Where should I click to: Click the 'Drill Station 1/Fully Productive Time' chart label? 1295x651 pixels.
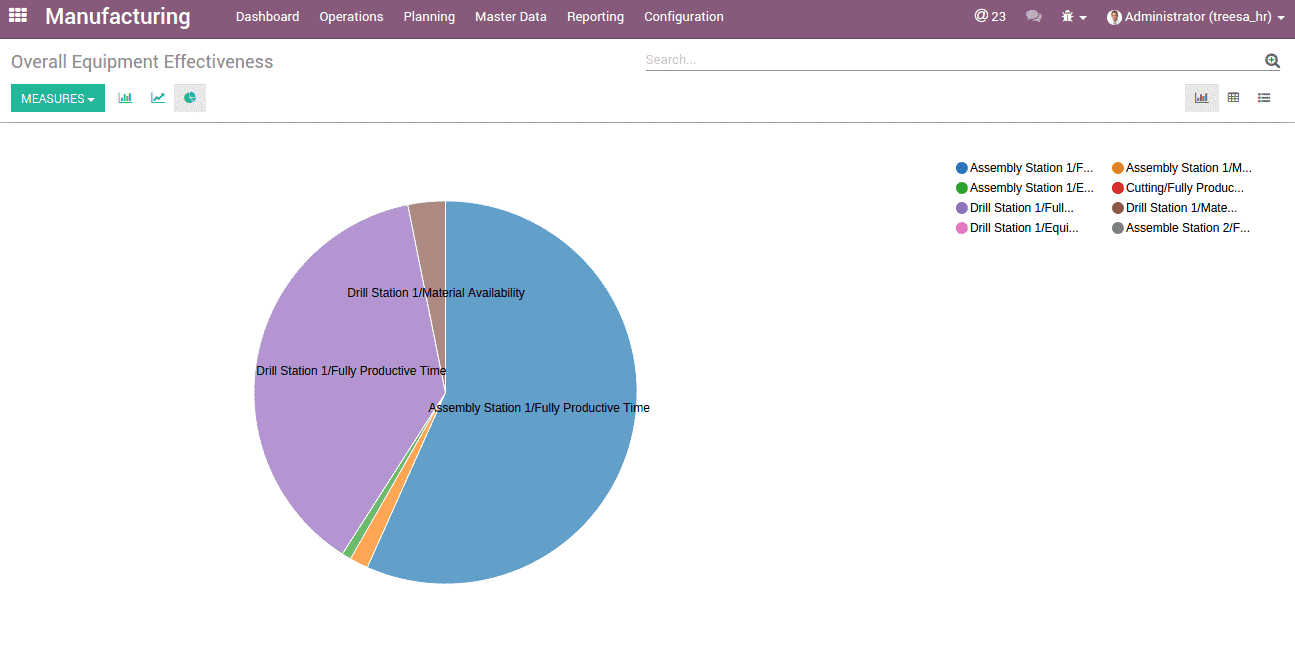[x=351, y=371]
